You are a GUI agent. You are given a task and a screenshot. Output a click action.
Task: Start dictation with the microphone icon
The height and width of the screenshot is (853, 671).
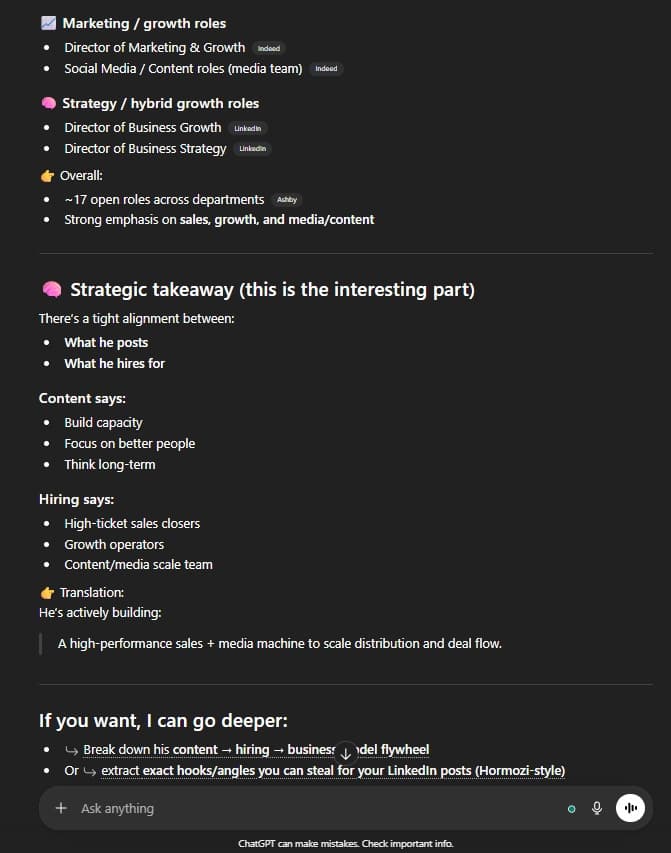click(597, 808)
